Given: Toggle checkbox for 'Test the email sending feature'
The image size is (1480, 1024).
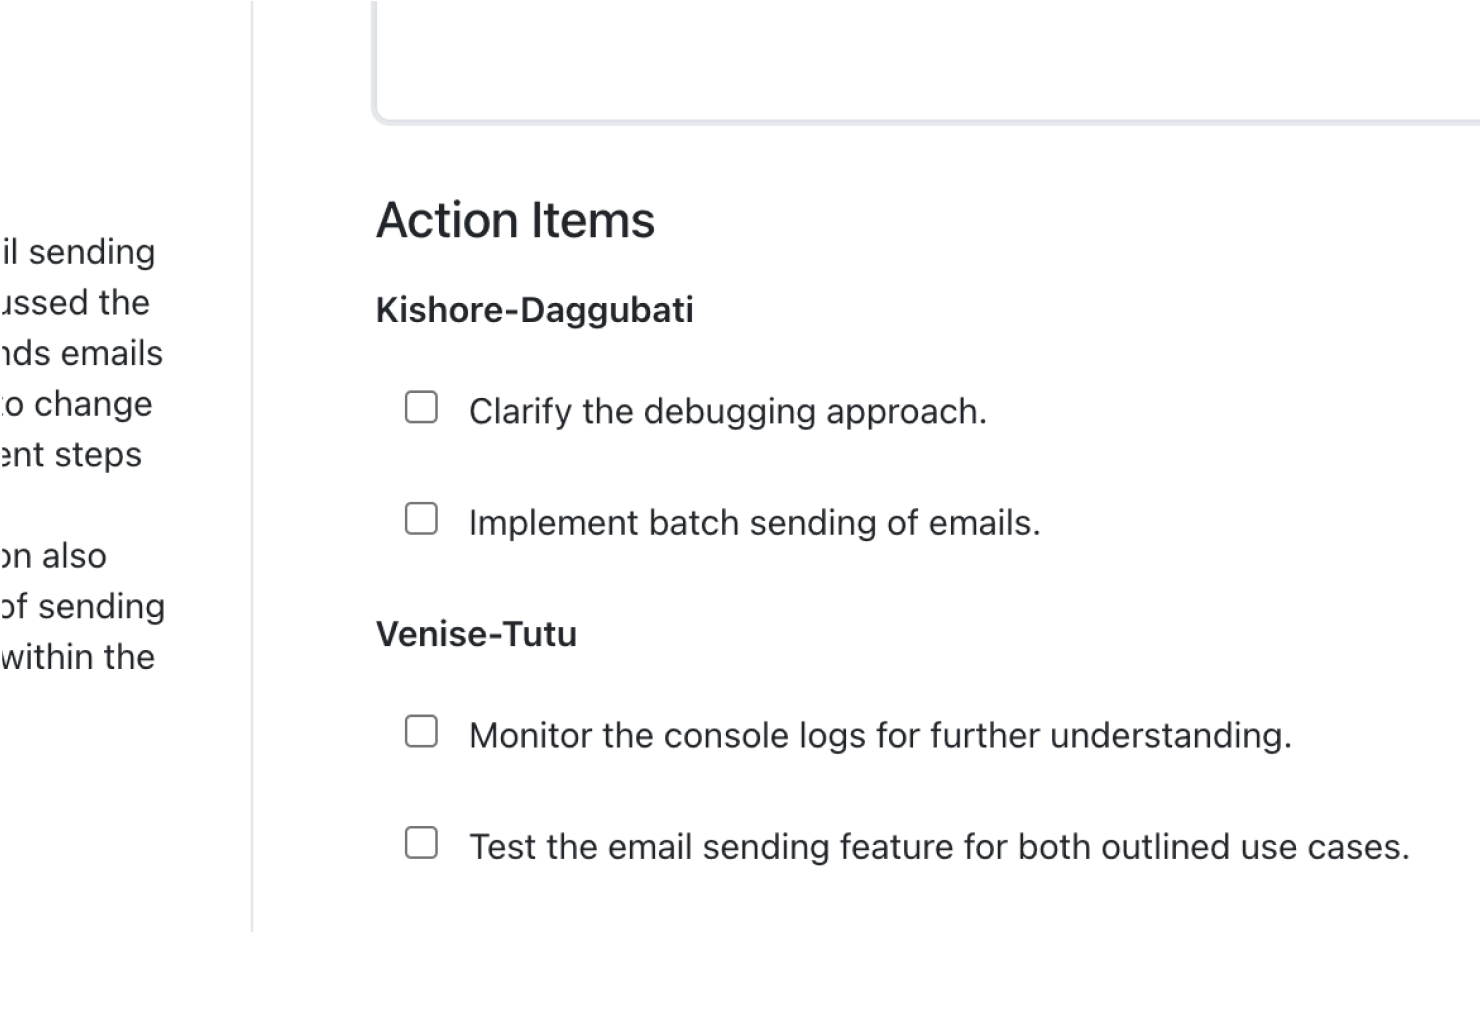Looking at the screenshot, I should 421,842.
